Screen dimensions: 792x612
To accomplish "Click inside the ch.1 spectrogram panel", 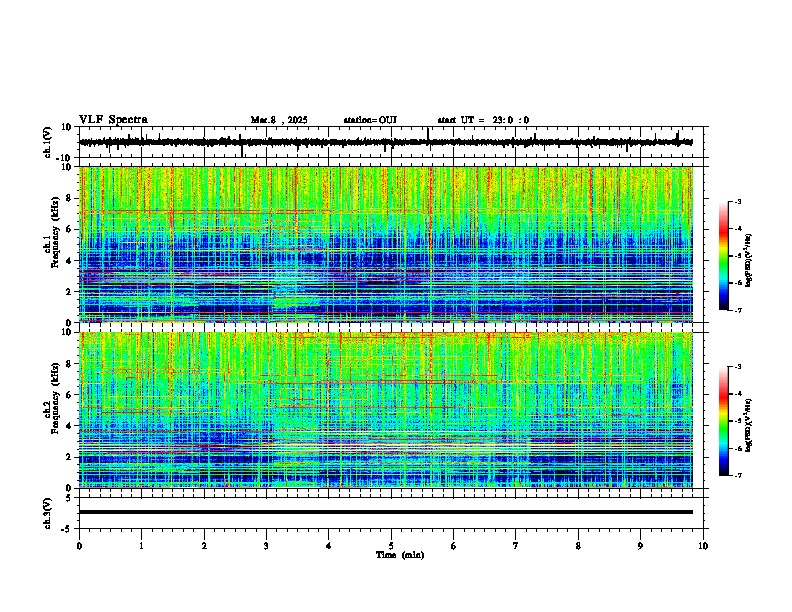I will (386, 244).
